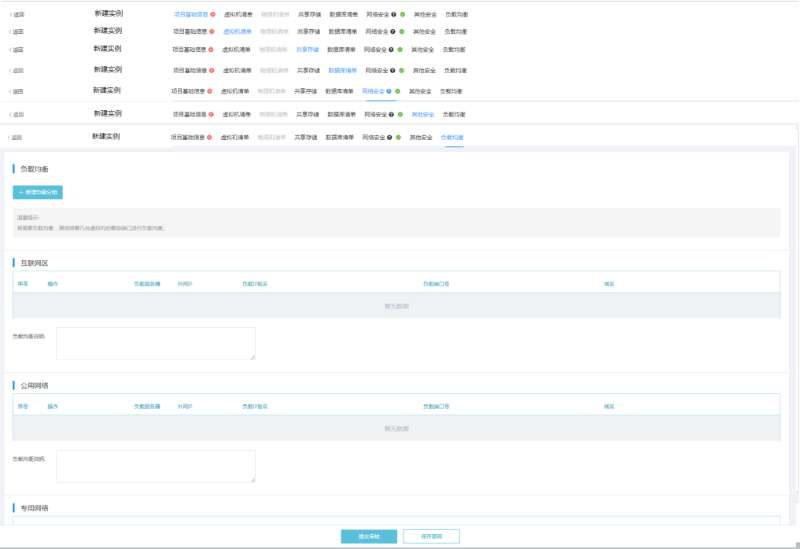
Task: Select the highlighted 虚拟机清单 tab
Action: (237, 32)
